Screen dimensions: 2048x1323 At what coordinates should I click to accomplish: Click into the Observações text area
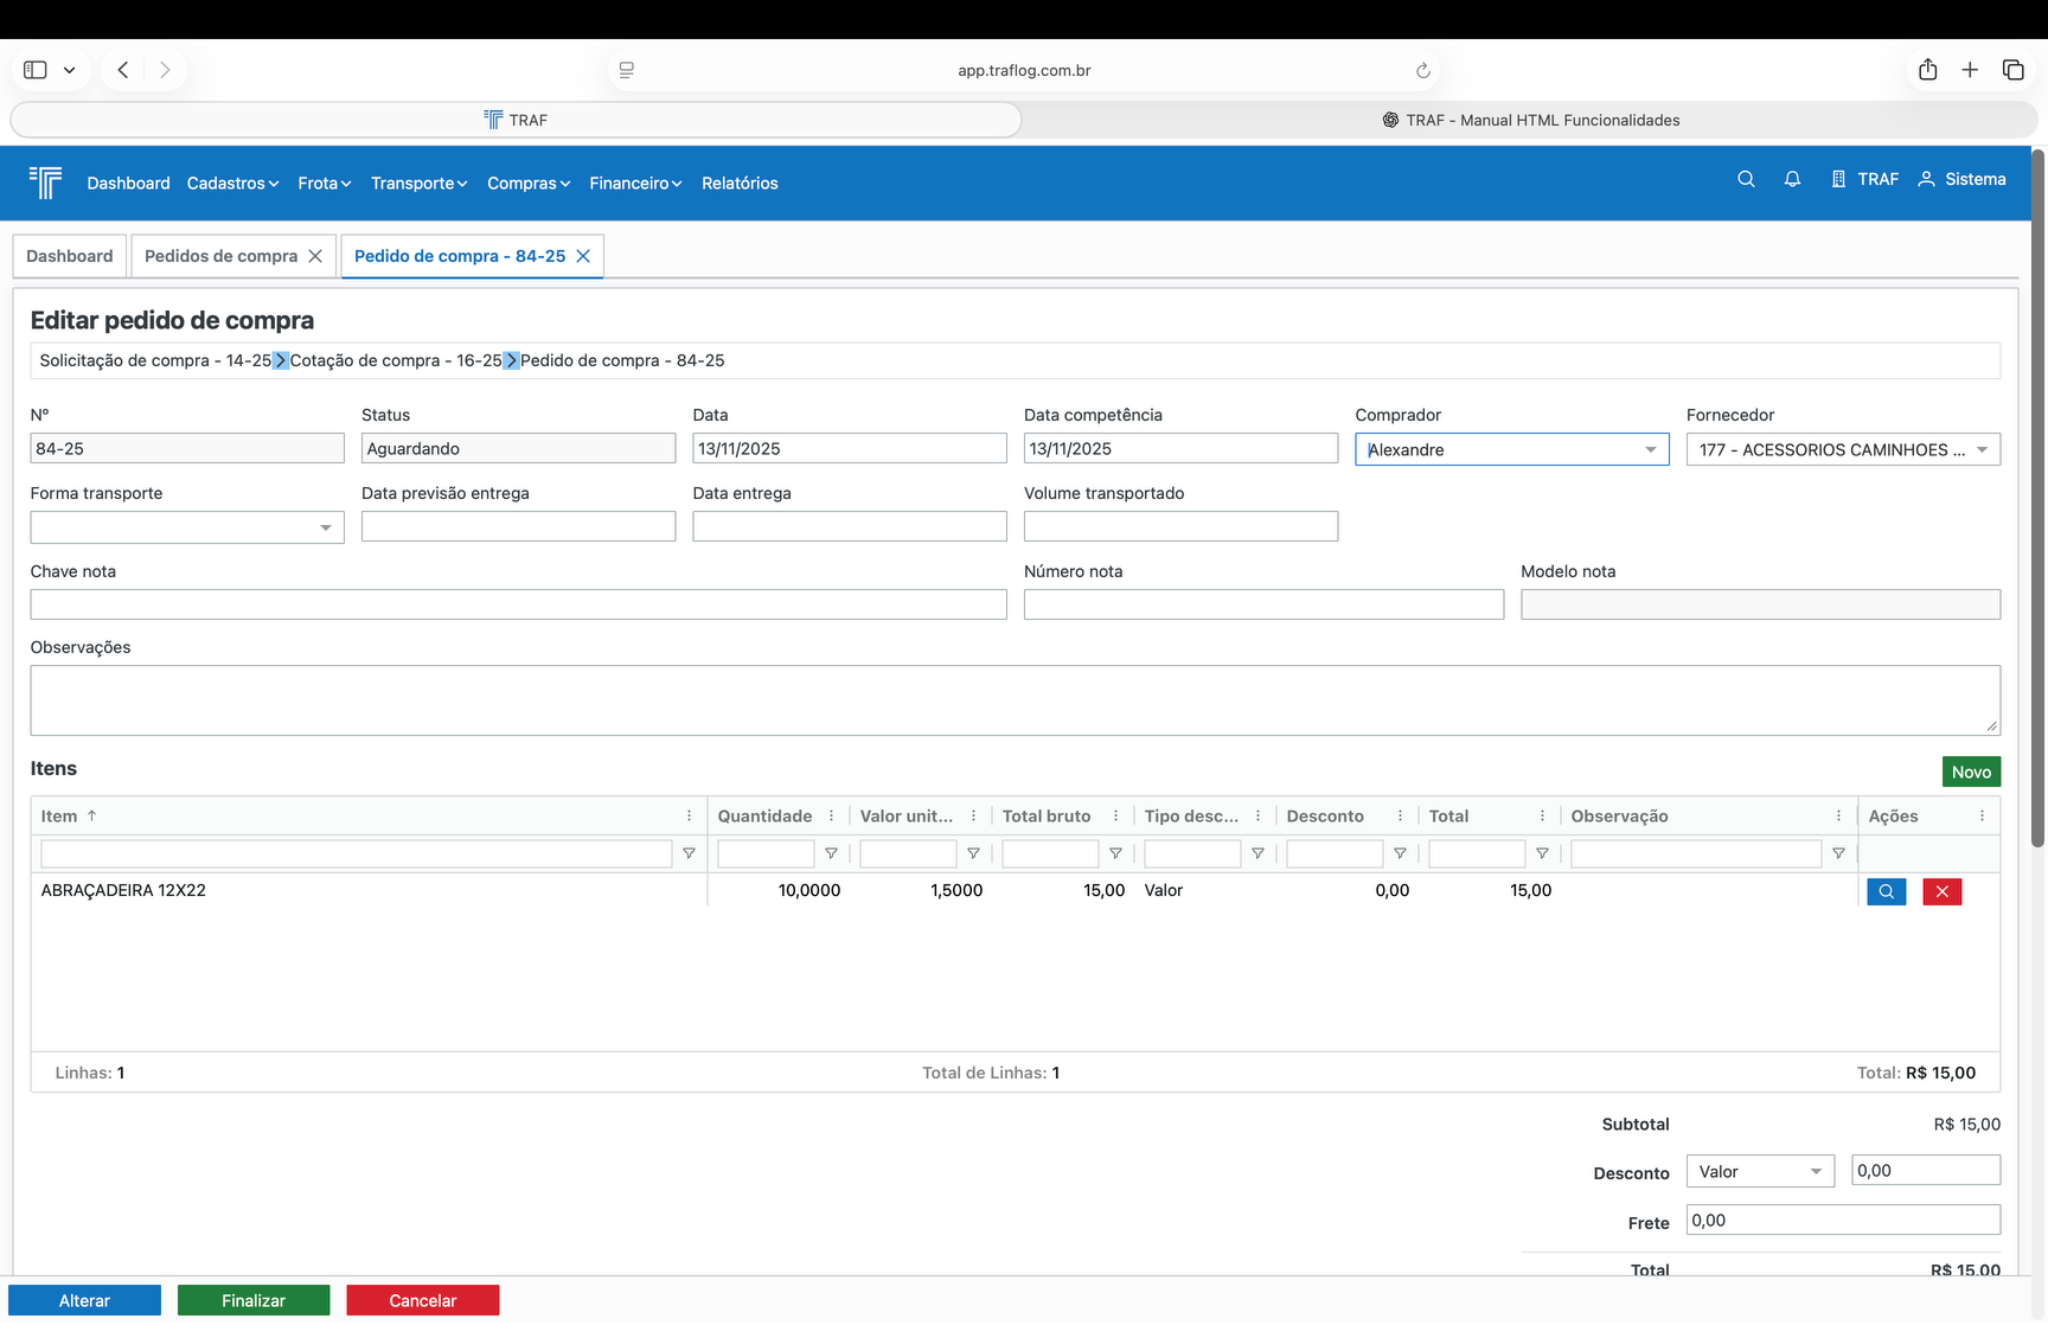[1014, 700]
